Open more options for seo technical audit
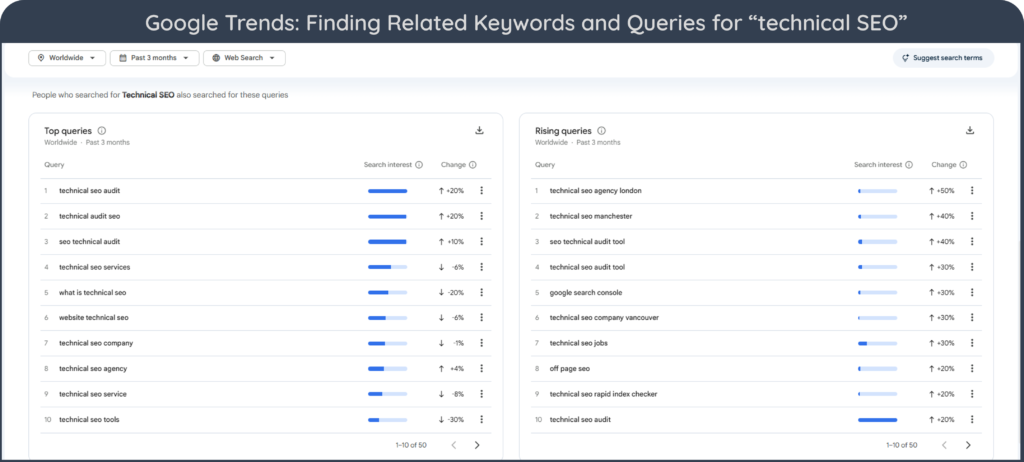Screen dimensions: 1024x462 [481, 241]
